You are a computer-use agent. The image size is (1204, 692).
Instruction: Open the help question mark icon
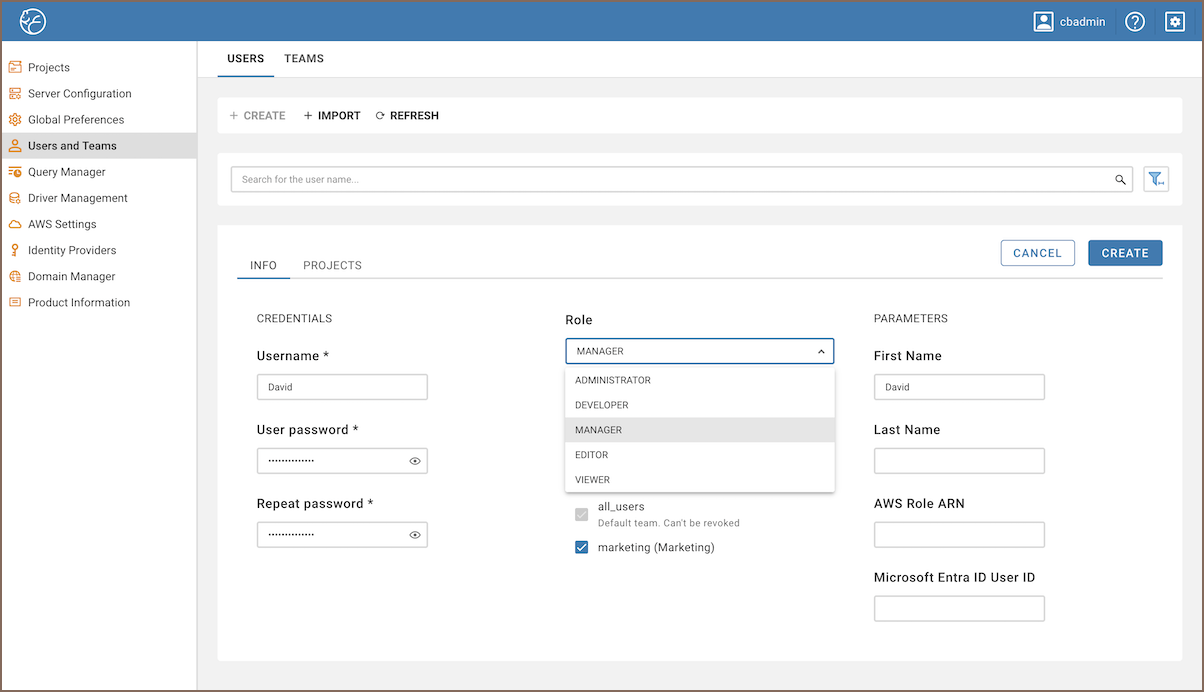(1134, 21)
